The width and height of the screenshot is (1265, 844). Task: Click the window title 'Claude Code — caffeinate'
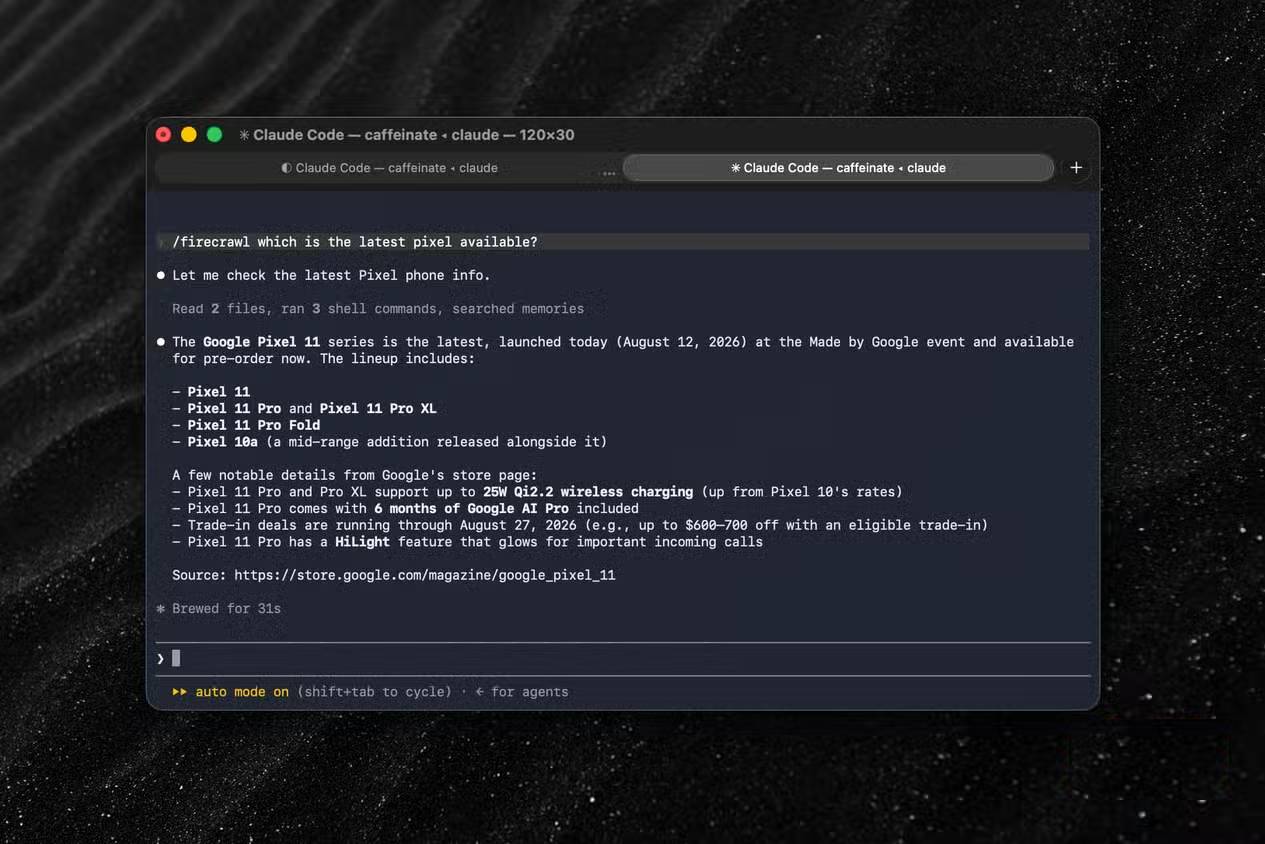[406, 135]
